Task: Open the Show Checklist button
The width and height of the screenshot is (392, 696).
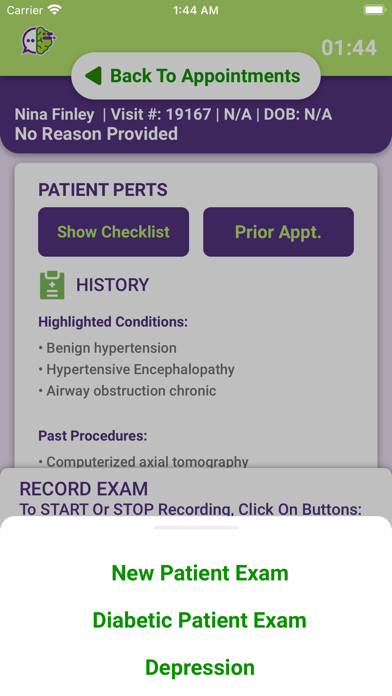Action: (x=114, y=232)
